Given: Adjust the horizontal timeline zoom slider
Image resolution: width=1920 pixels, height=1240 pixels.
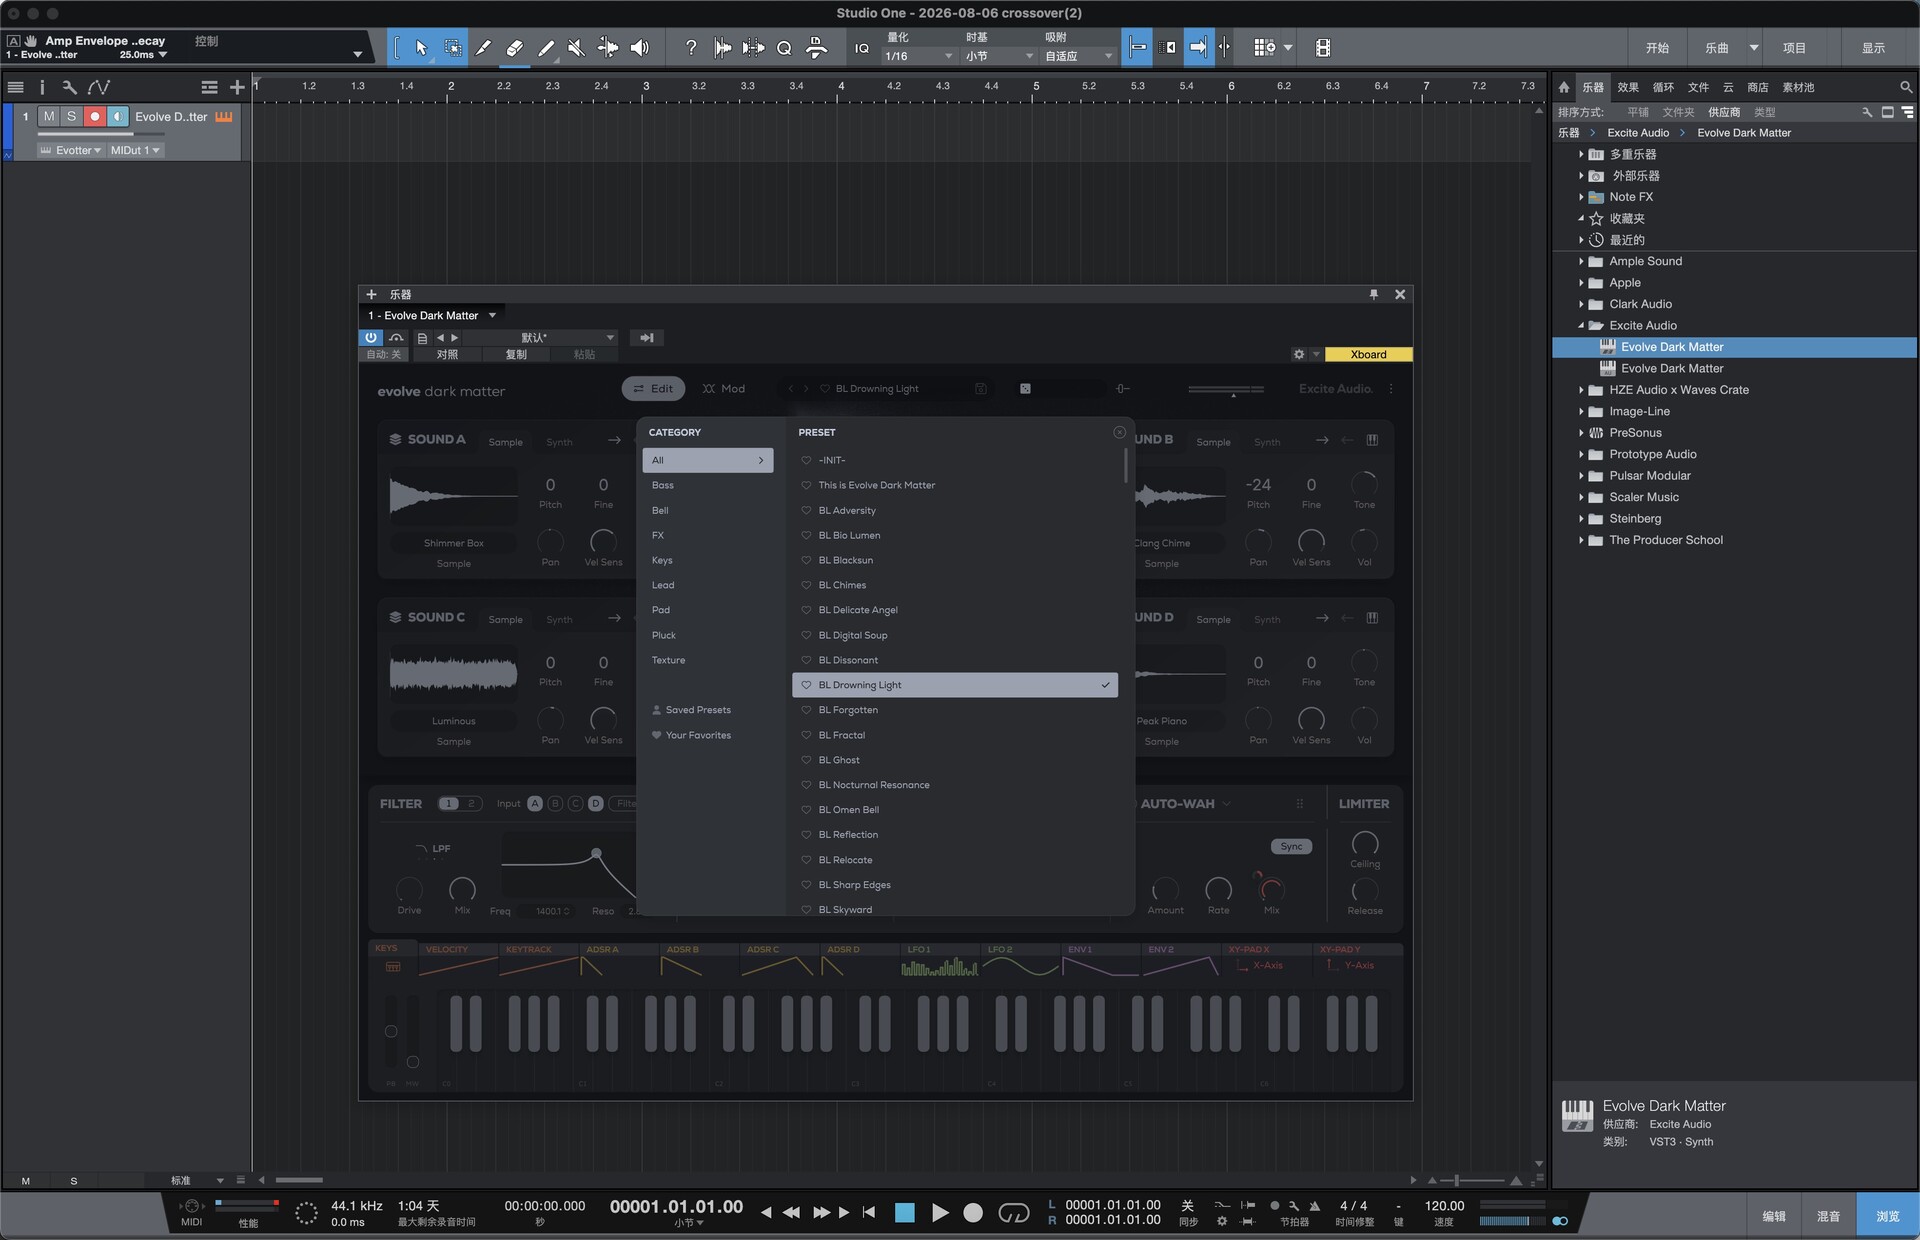Looking at the screenshot, I should 1472,1181.
